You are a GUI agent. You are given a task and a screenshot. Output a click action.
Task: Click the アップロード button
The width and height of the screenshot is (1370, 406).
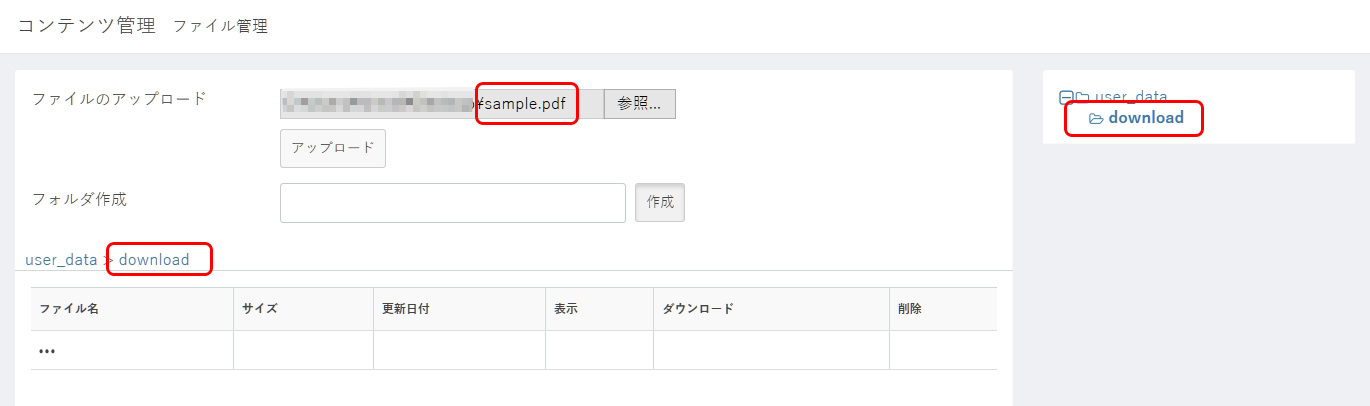click(333, 148)
